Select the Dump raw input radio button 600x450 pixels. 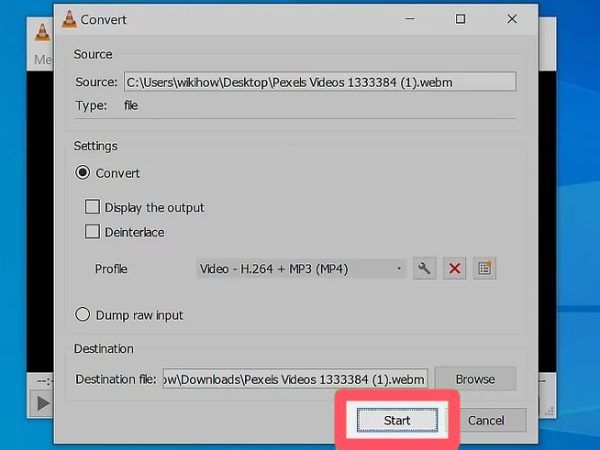[82, 315]
